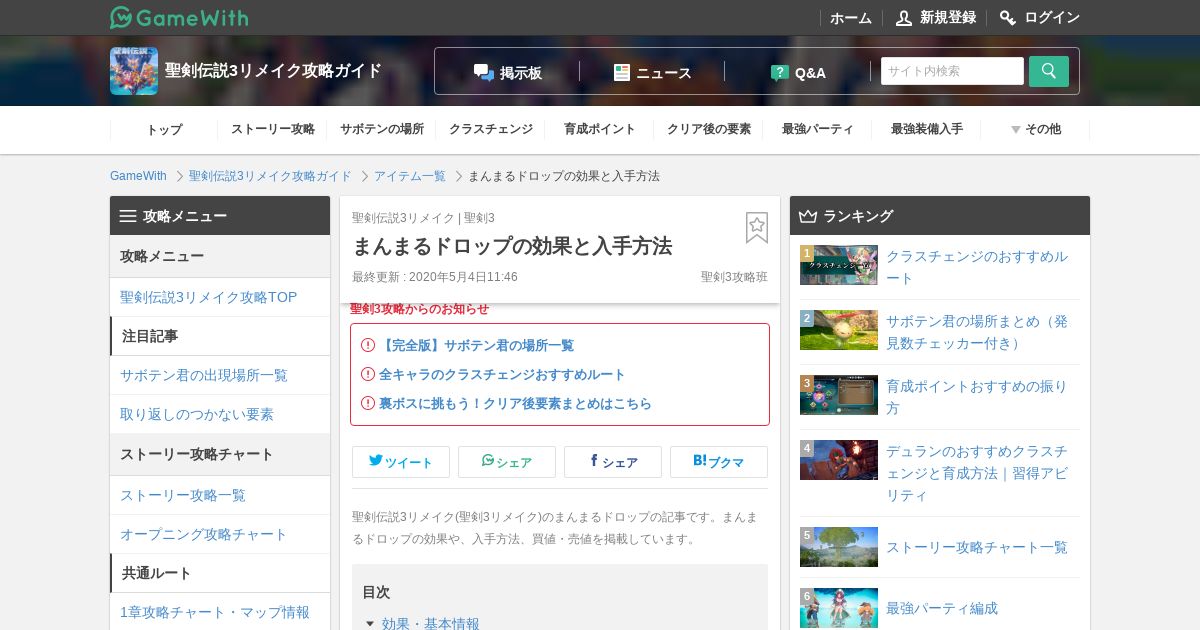This screenshot has height=630, width=1200.
Task: Open 【完全版】サボテン君の場所一覧 notice link
Action: tap(476, 345)
